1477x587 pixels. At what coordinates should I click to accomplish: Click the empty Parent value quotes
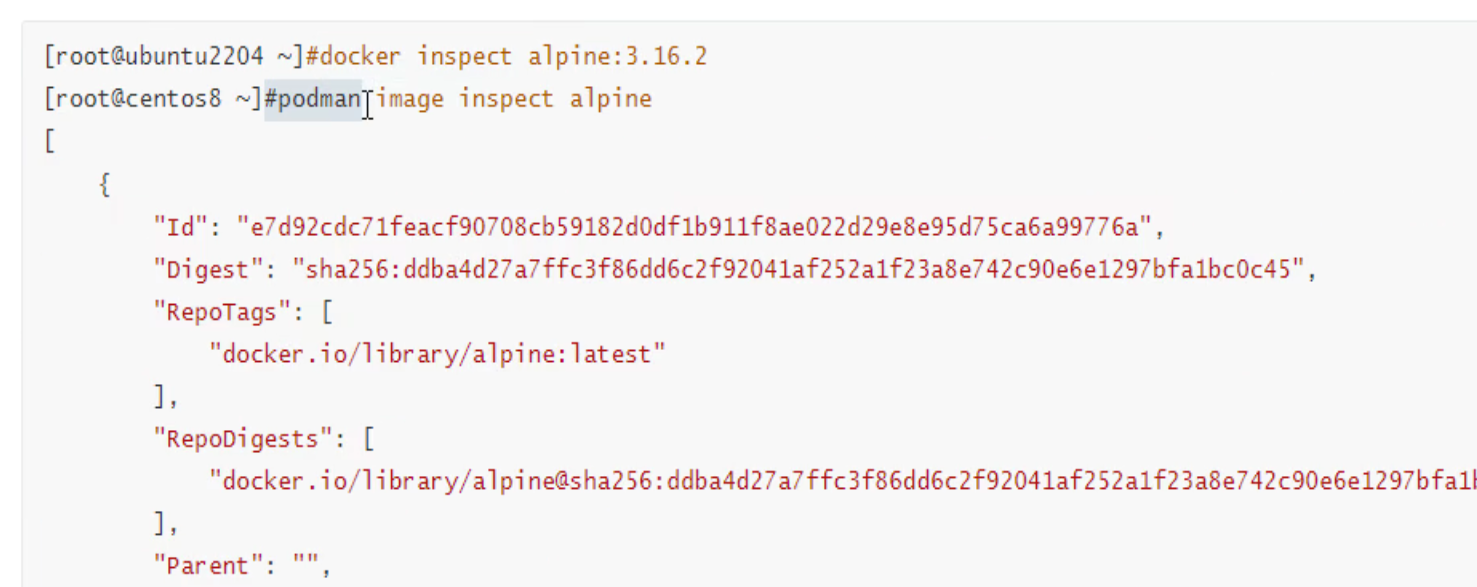tap(304, 566)
